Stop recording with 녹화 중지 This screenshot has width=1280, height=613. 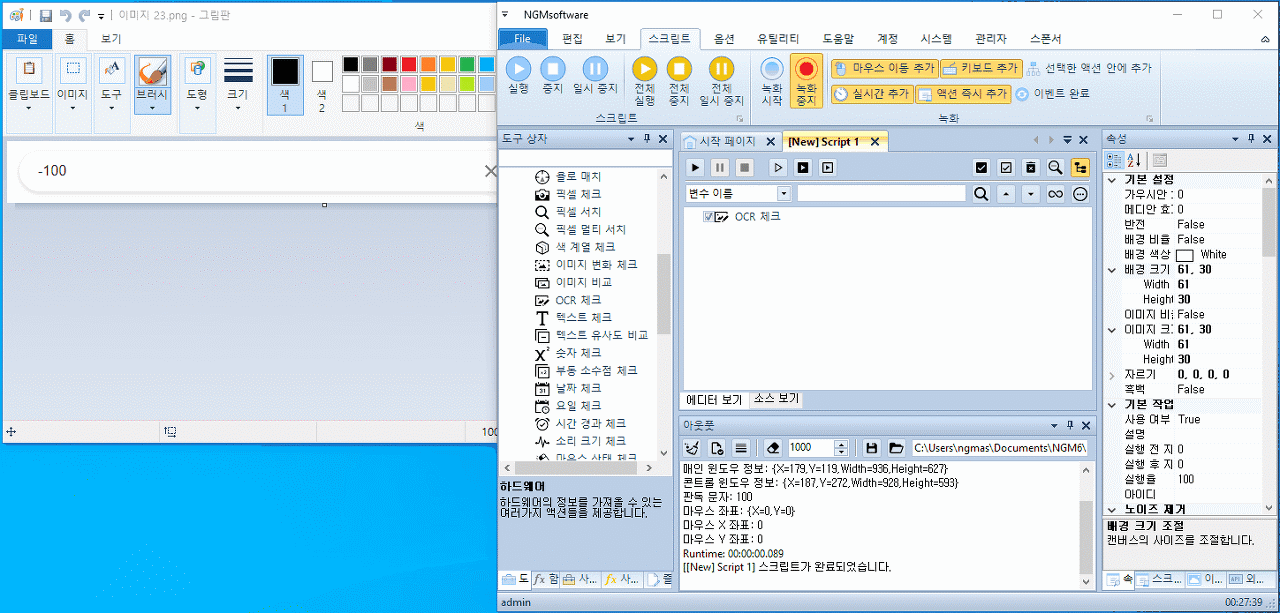click(806, 81)
